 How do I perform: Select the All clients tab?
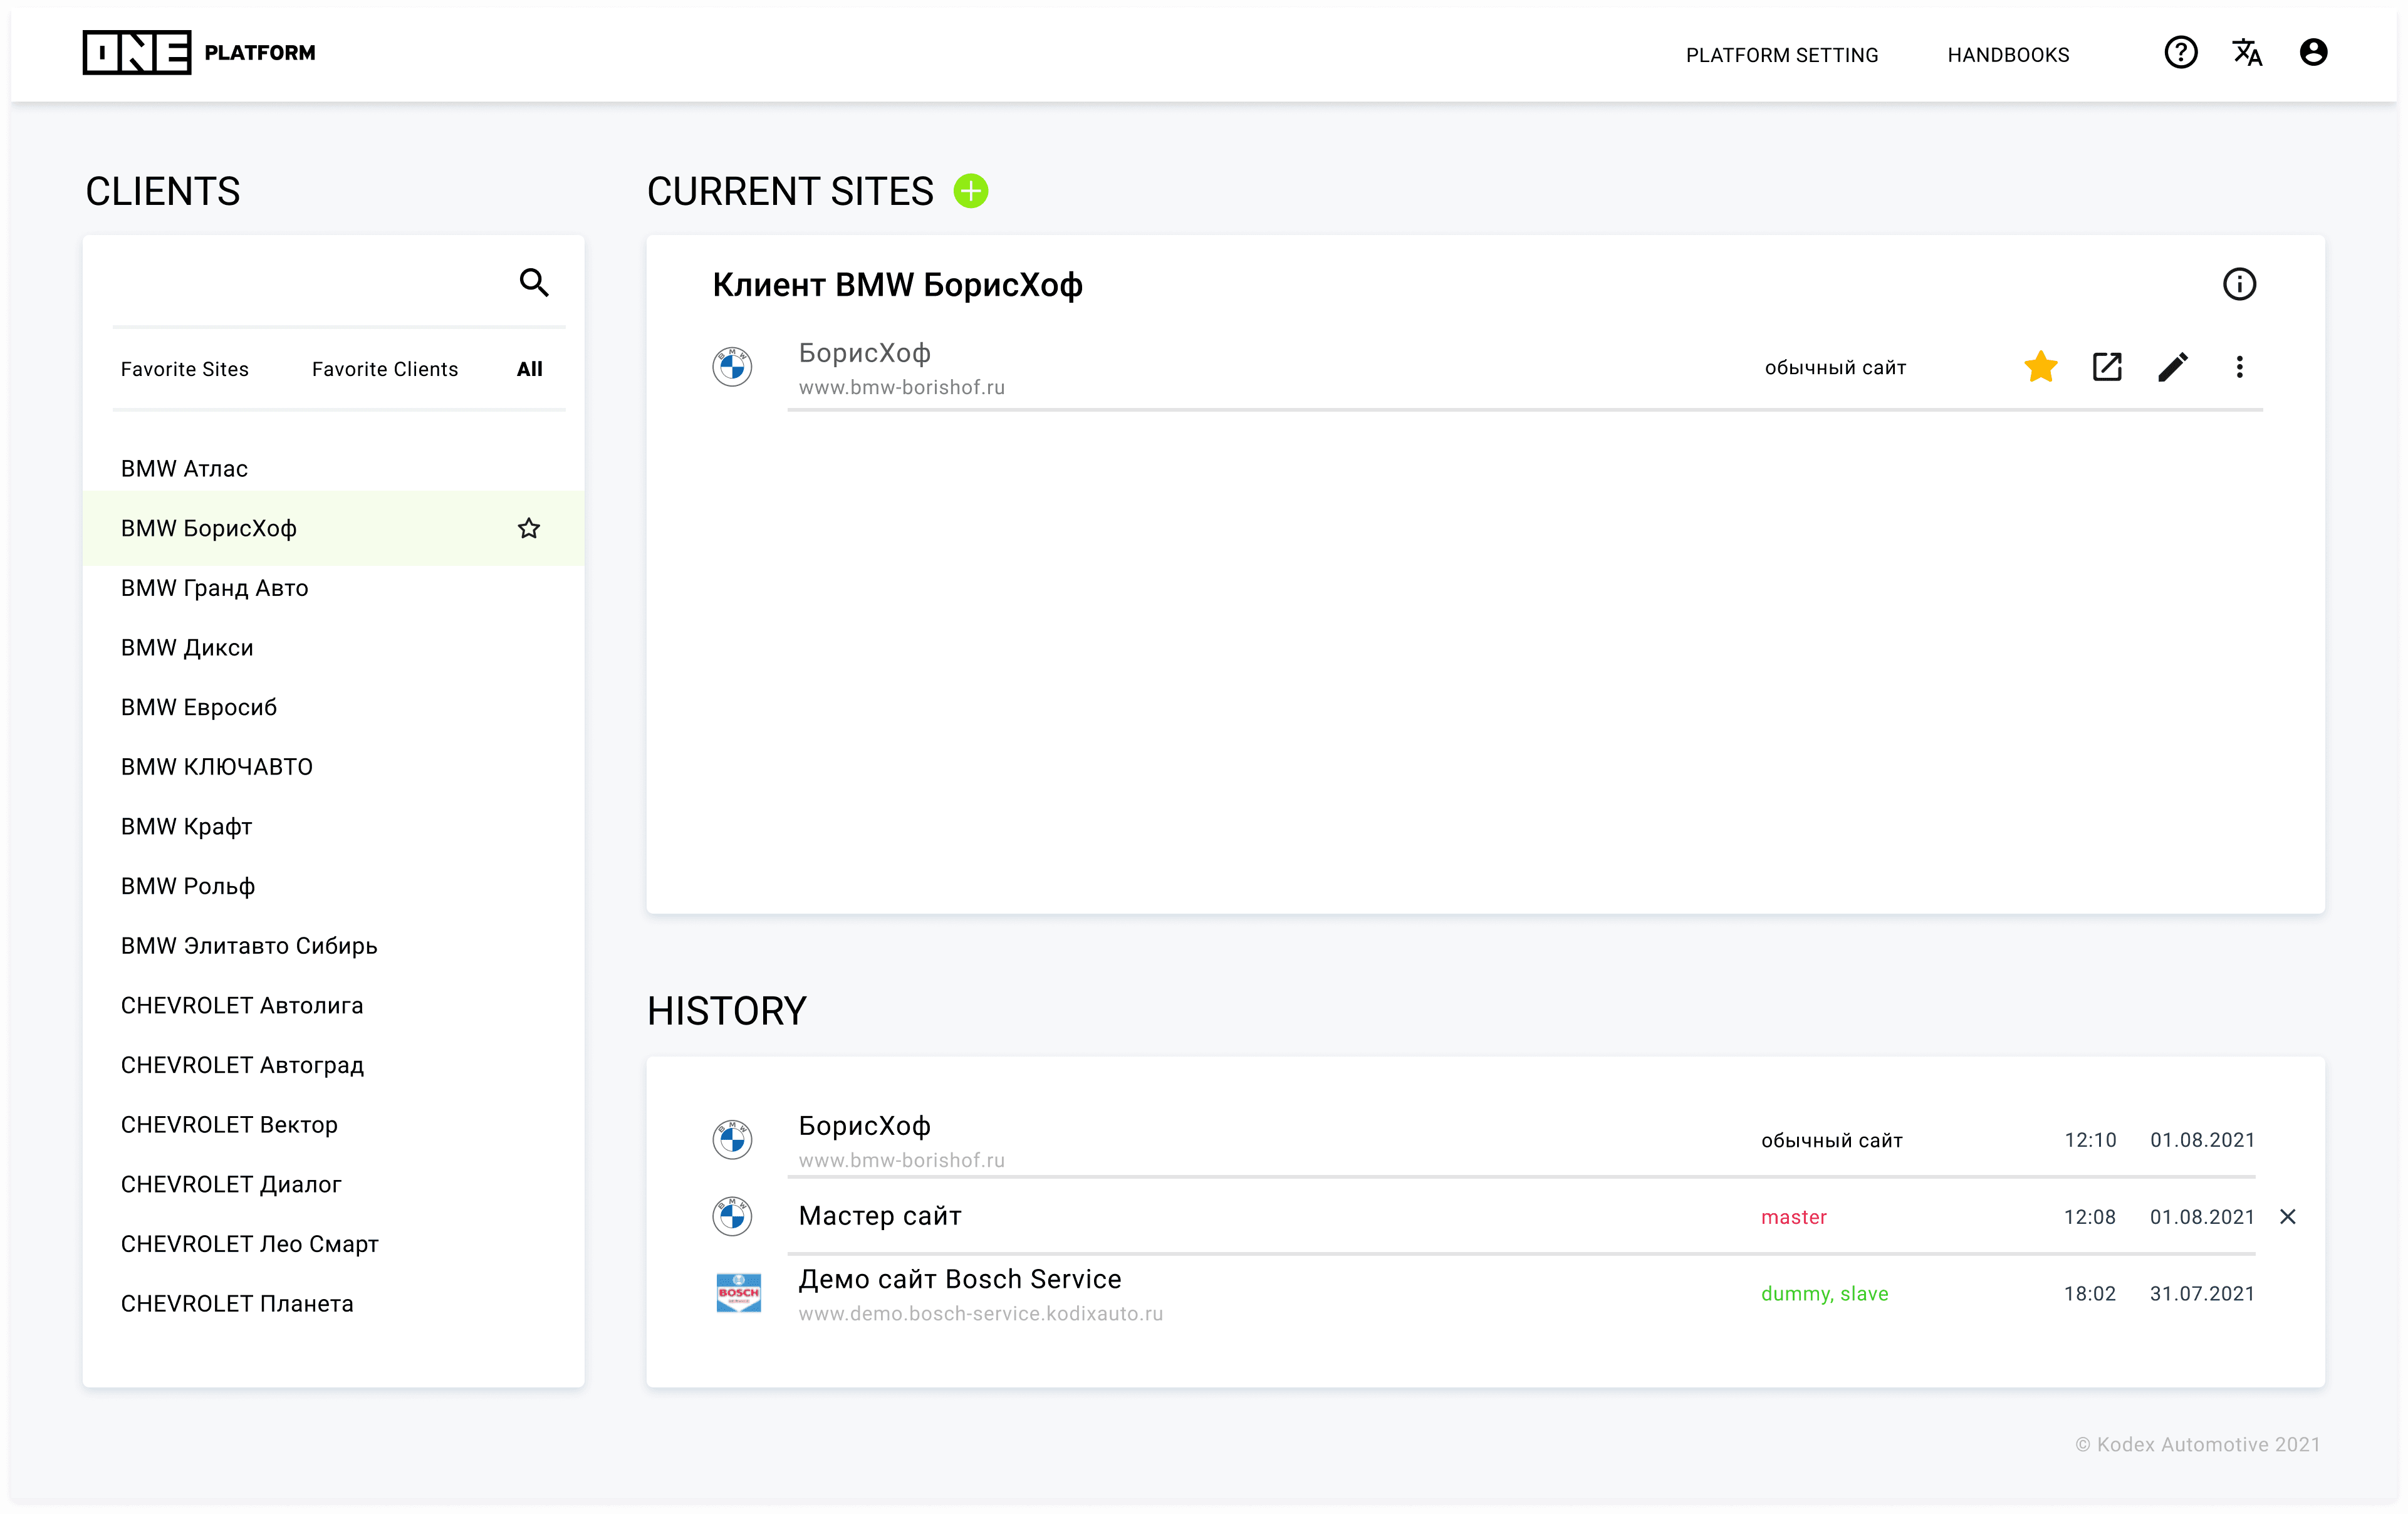click(x=529, y=369)
